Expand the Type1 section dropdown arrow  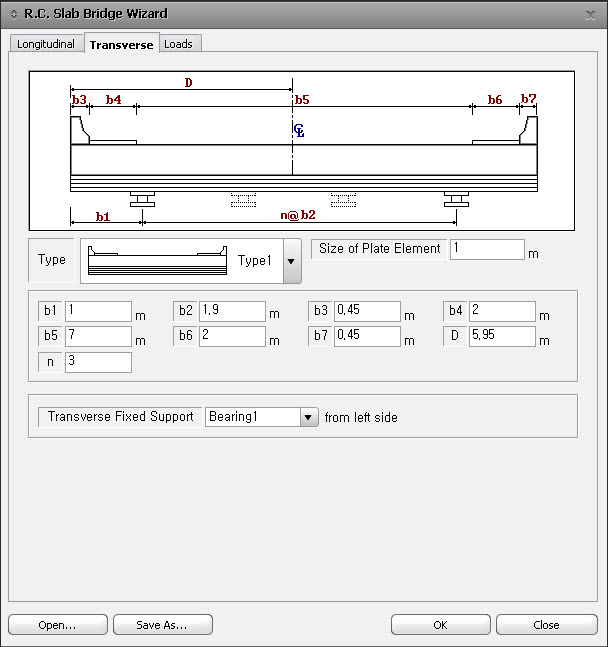[x=291, y=261]
